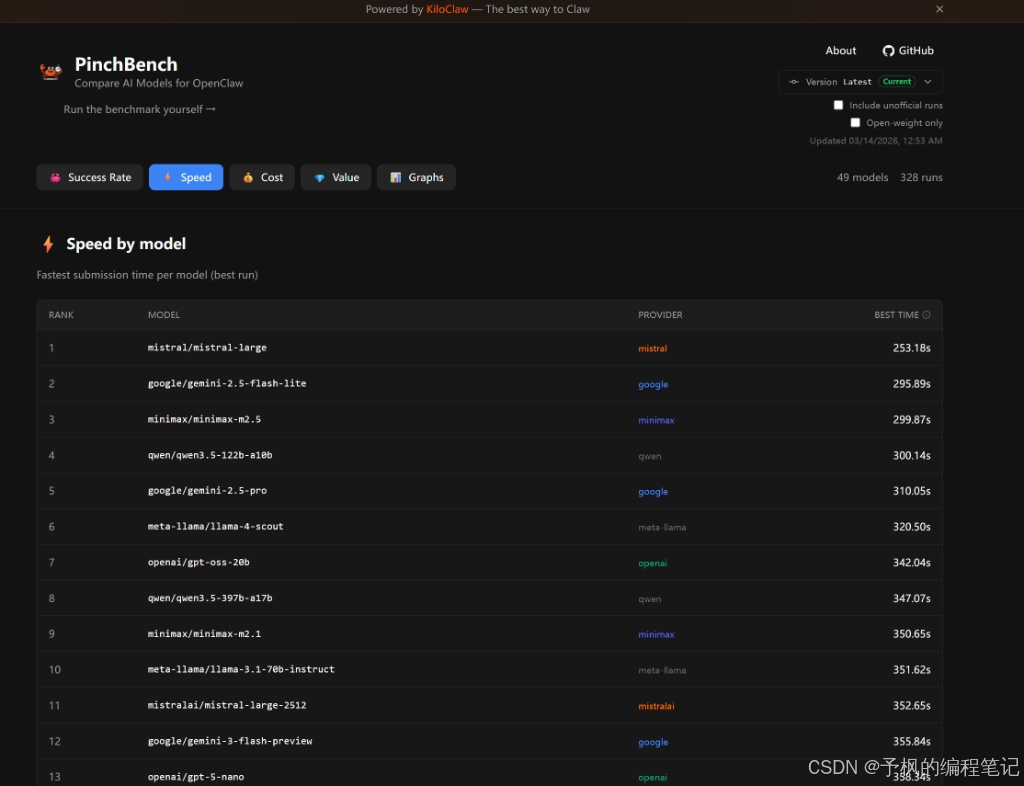
Task: Click the 320.50s best time value
Action: (x=912, y=527)
